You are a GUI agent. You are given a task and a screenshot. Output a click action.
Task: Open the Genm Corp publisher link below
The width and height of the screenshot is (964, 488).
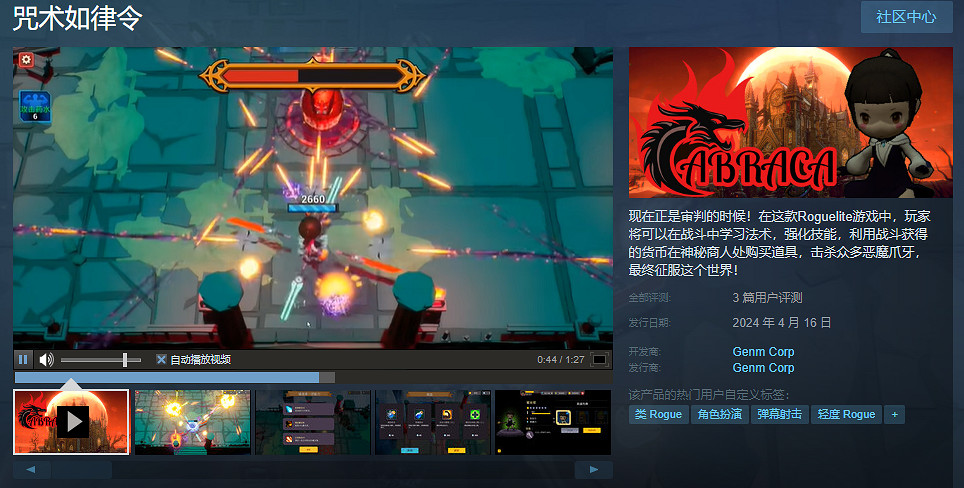763,368
